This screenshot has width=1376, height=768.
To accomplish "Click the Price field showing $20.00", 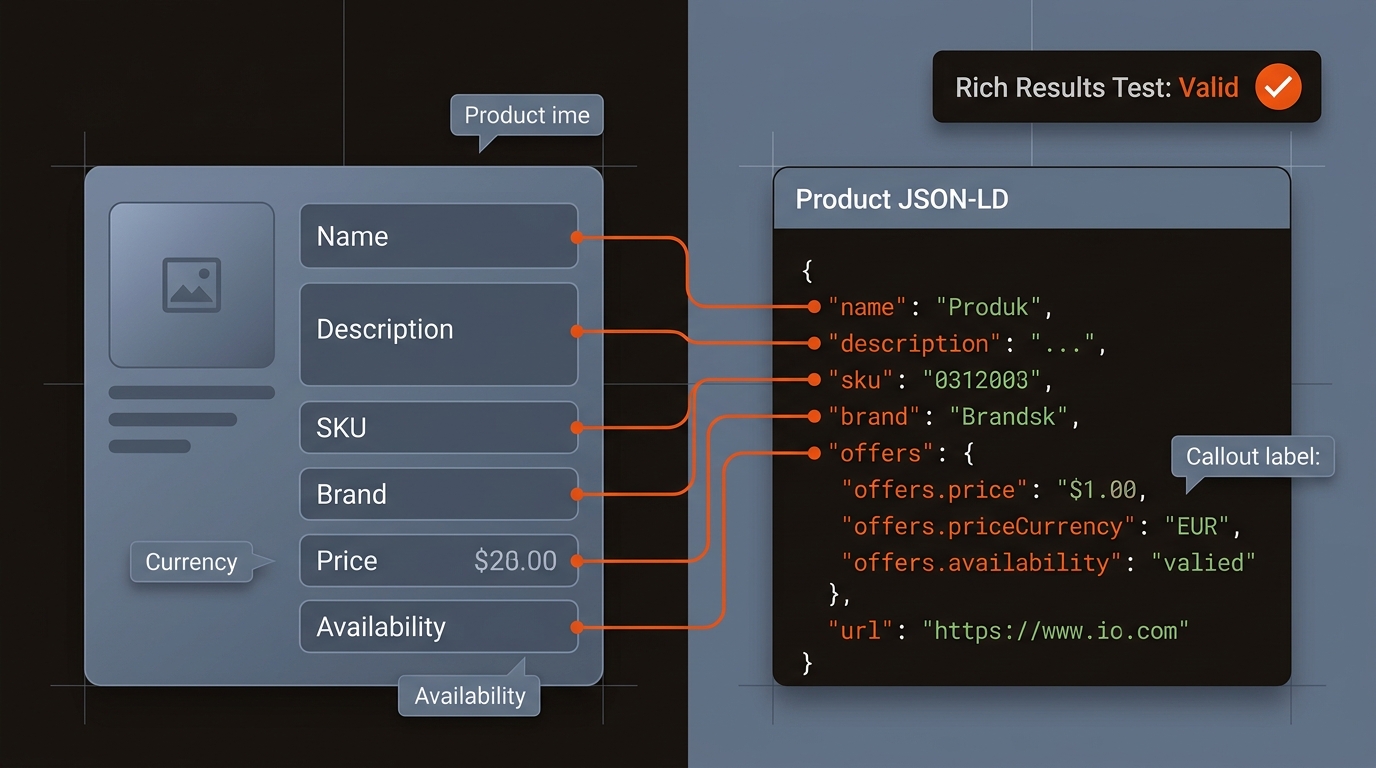I will tap(439, 560).
